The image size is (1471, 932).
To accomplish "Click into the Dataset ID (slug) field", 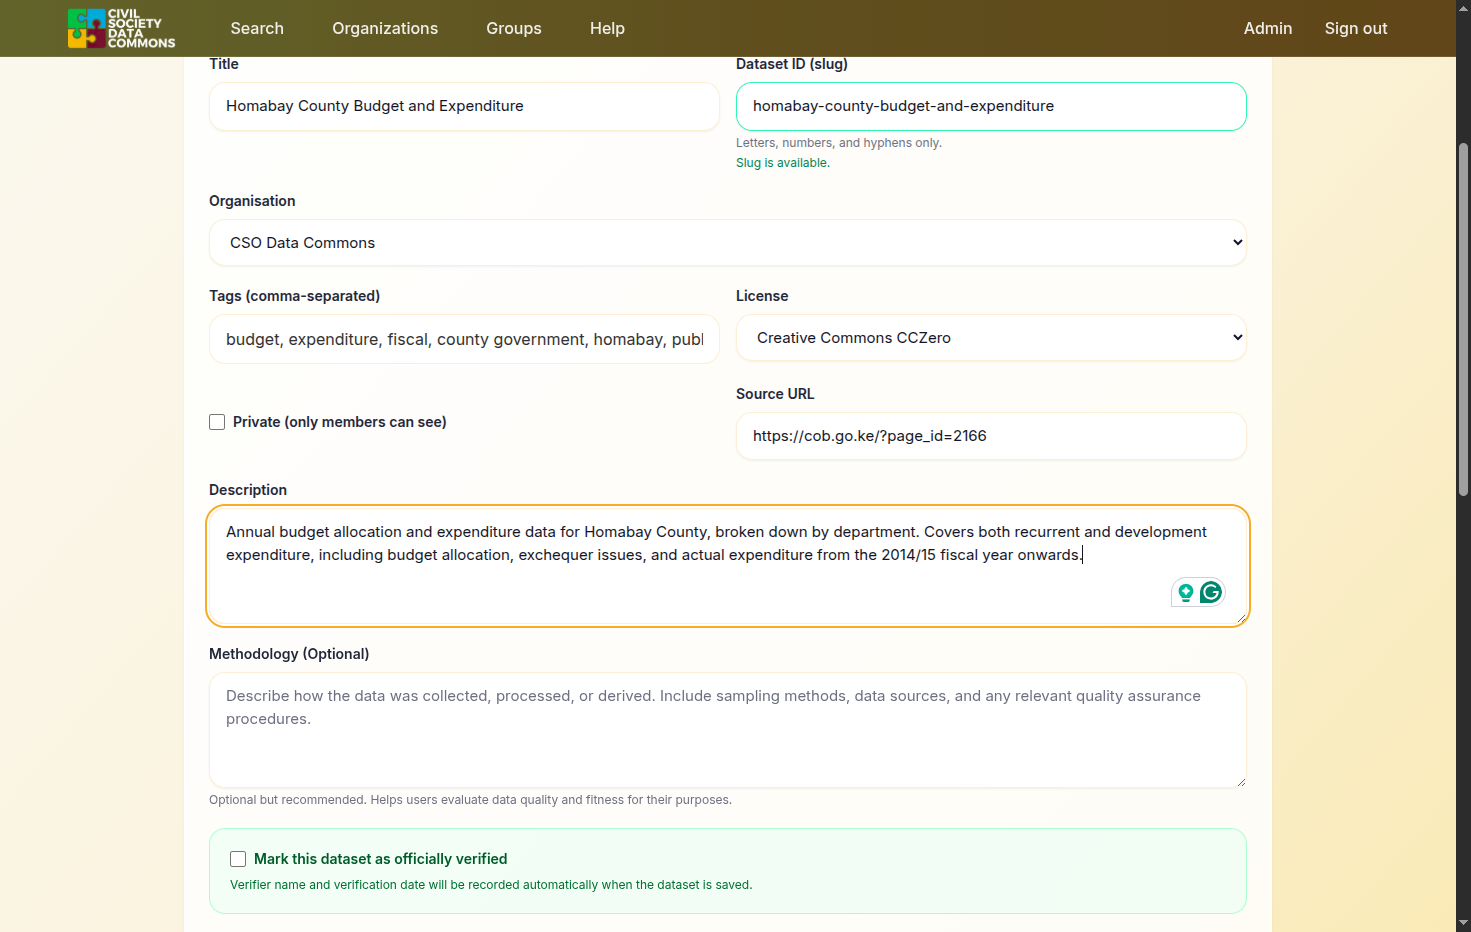I will tap(991, 106).
